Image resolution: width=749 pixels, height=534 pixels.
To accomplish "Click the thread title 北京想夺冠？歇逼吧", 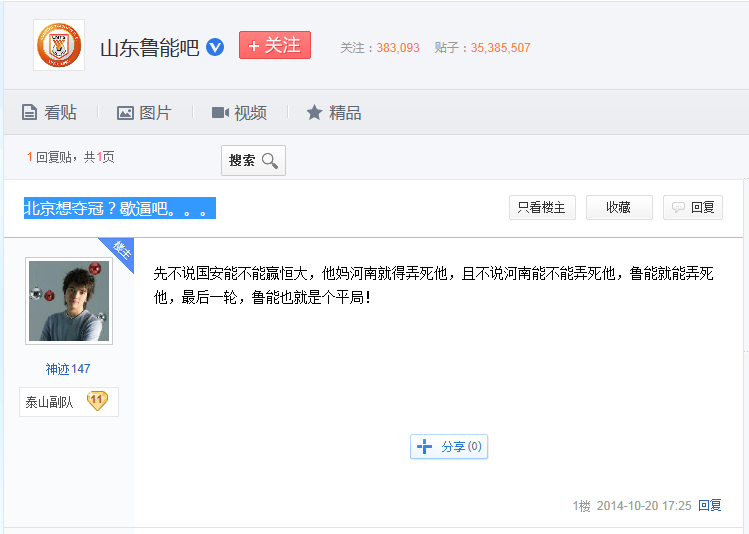I will [x=120, y=208].
